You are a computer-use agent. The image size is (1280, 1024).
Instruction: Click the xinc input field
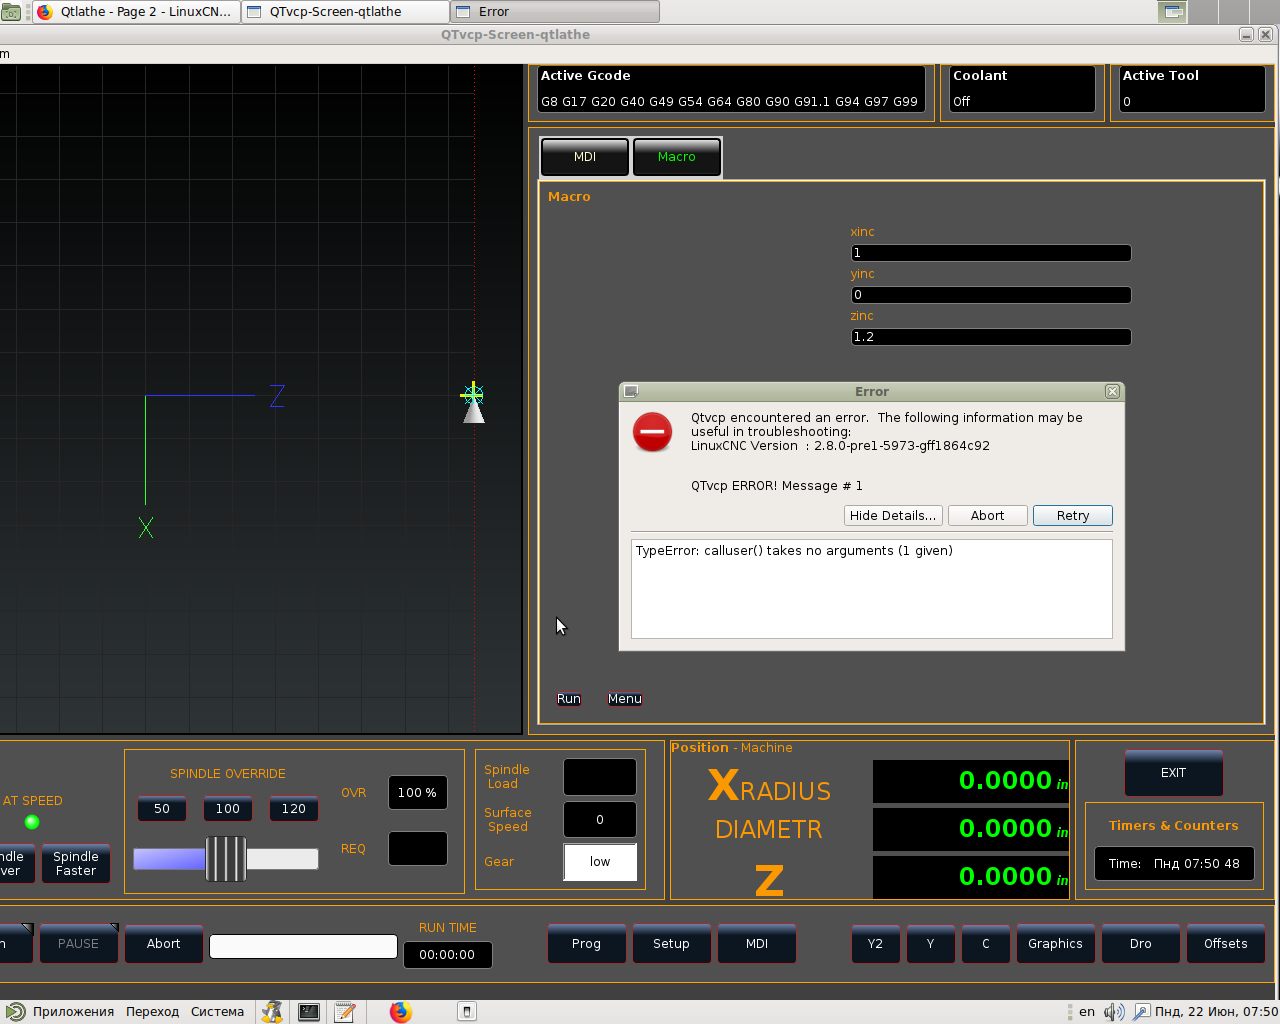click(x=991, y=253)
